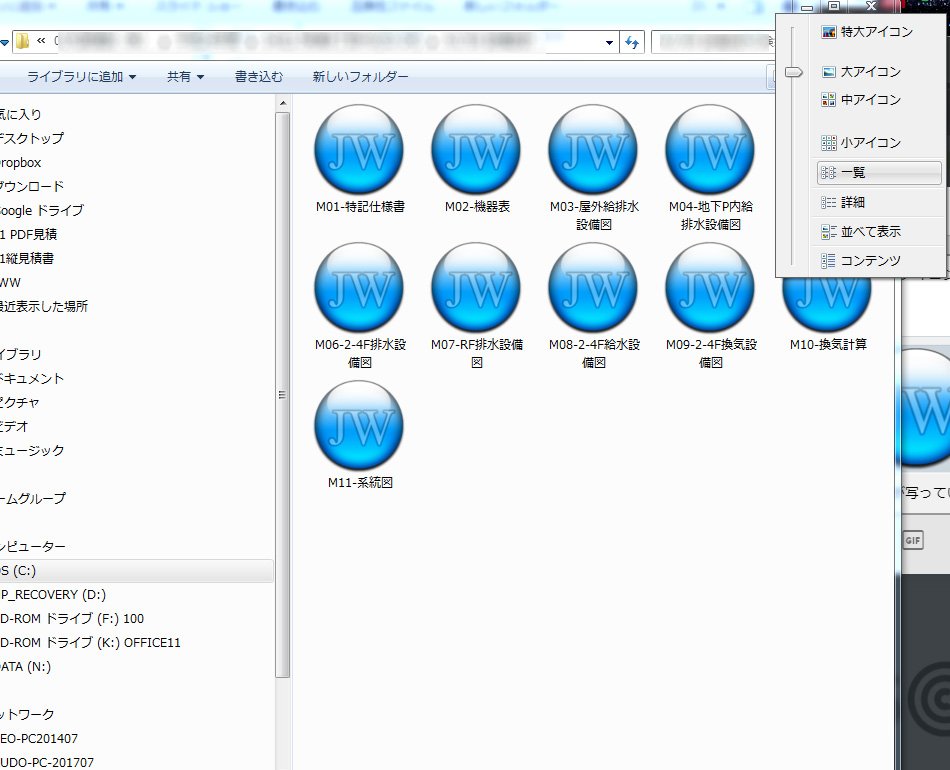Open Google ドライブ in navigation pane
Viewport: 950px width, 770px height.
pos(42,210)
